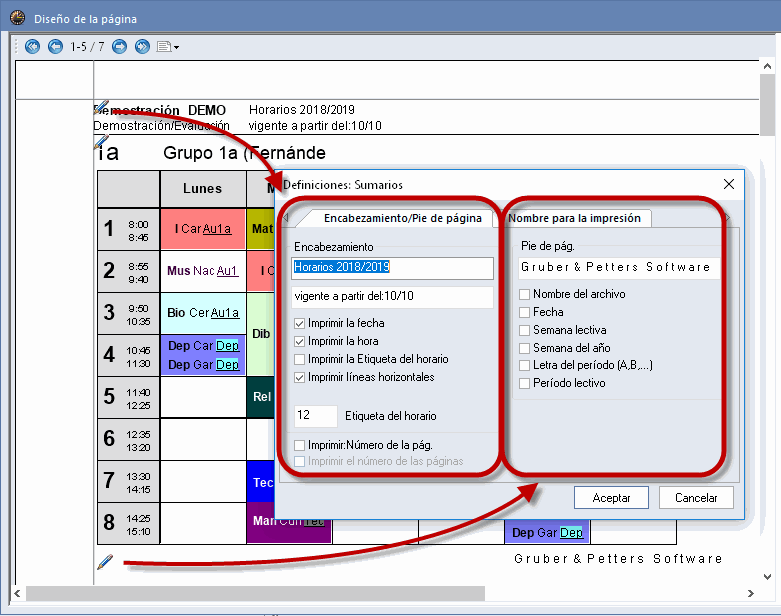Go to previous page arrow icon

55,47
